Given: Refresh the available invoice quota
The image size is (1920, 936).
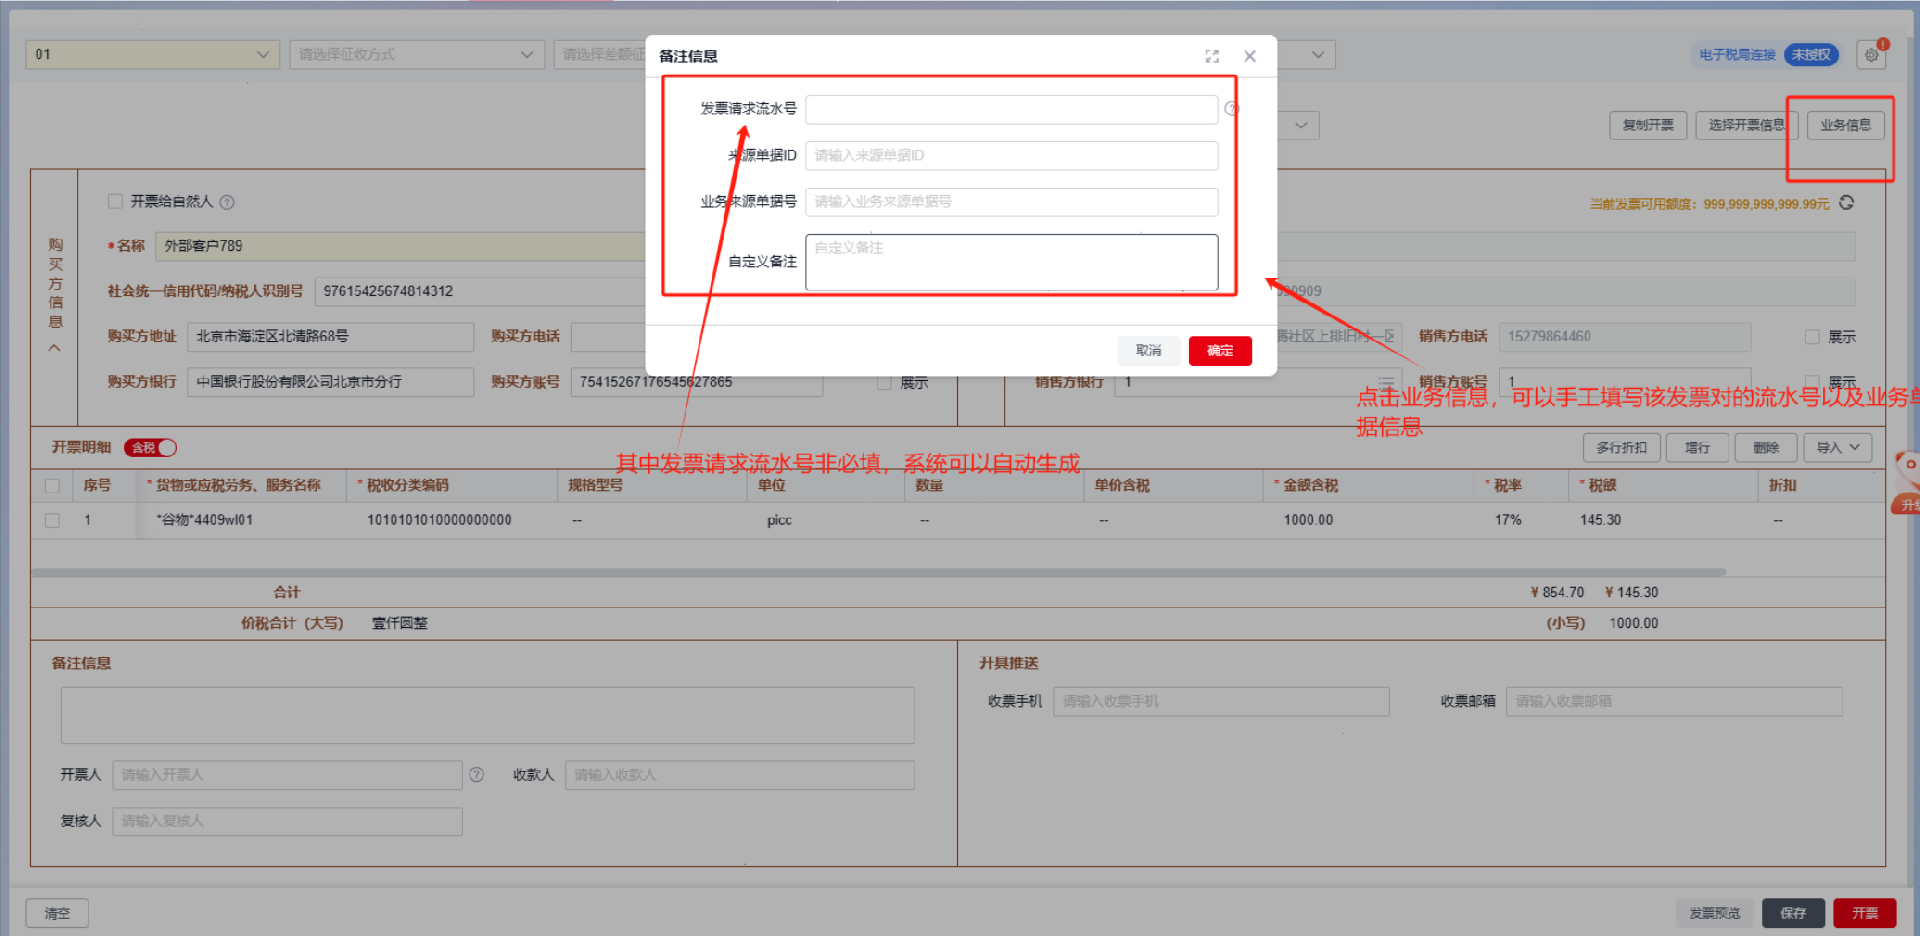Looking at the screenshot, I should [1847, 203].
